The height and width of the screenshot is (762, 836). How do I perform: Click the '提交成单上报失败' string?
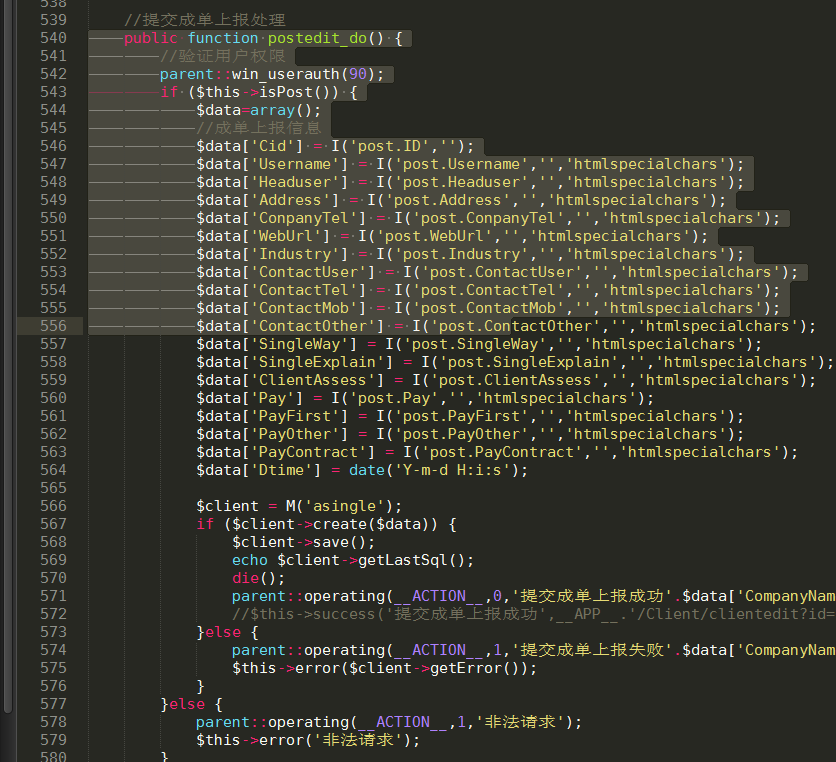pos(592,651)
